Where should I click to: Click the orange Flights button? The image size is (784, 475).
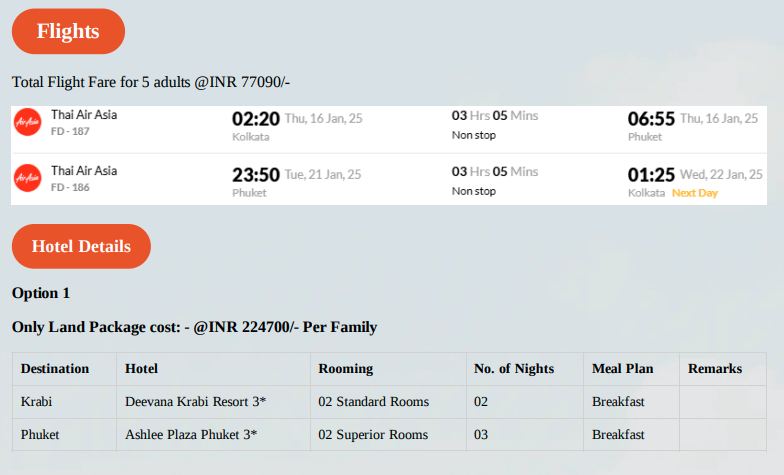(68, 31)
